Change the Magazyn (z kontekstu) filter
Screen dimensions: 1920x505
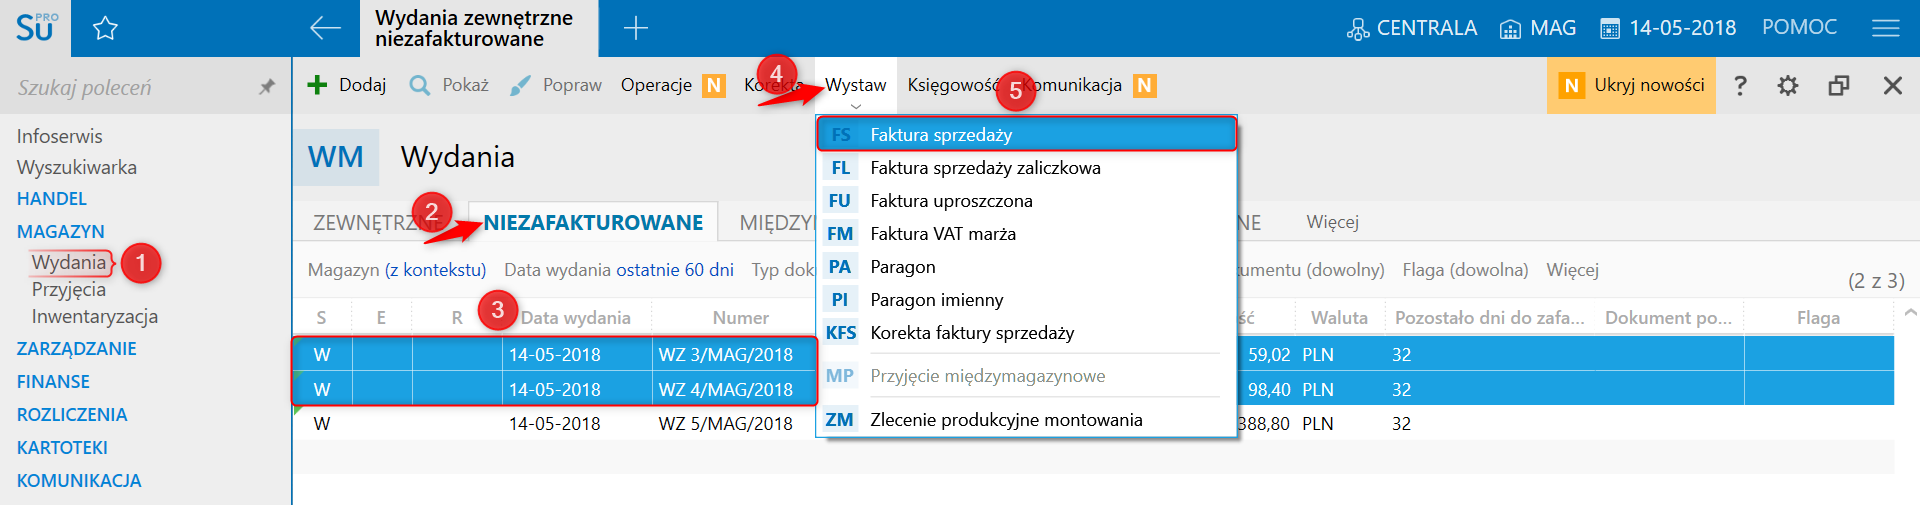[x=397, y=270]
